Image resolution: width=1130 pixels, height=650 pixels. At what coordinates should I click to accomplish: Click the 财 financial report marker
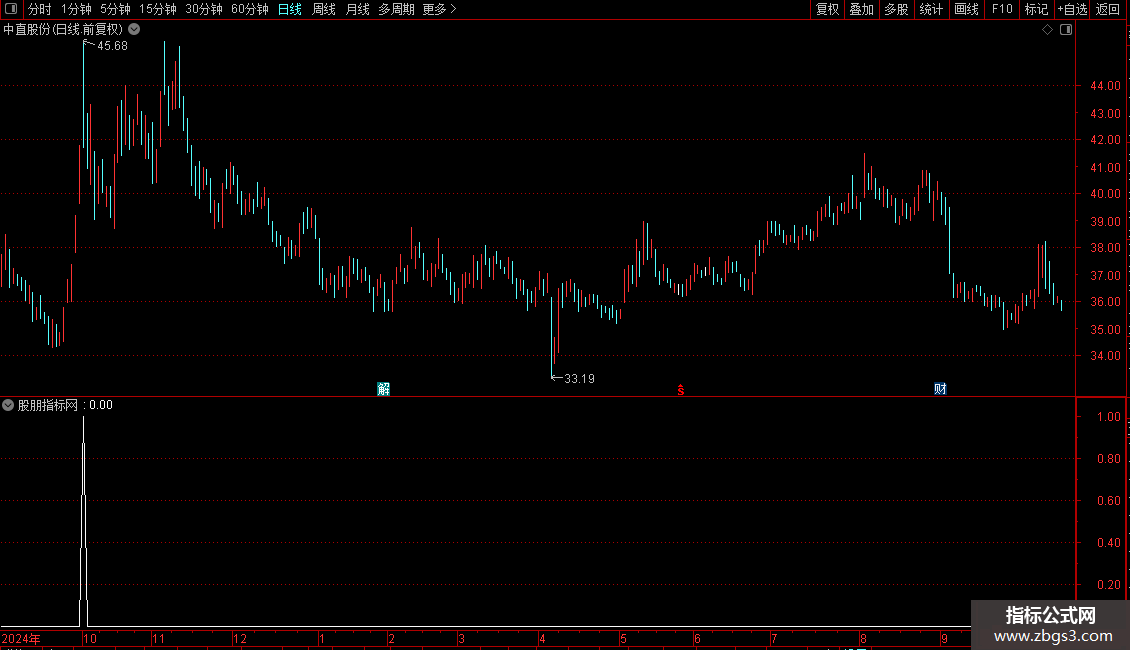coord(940,389)
